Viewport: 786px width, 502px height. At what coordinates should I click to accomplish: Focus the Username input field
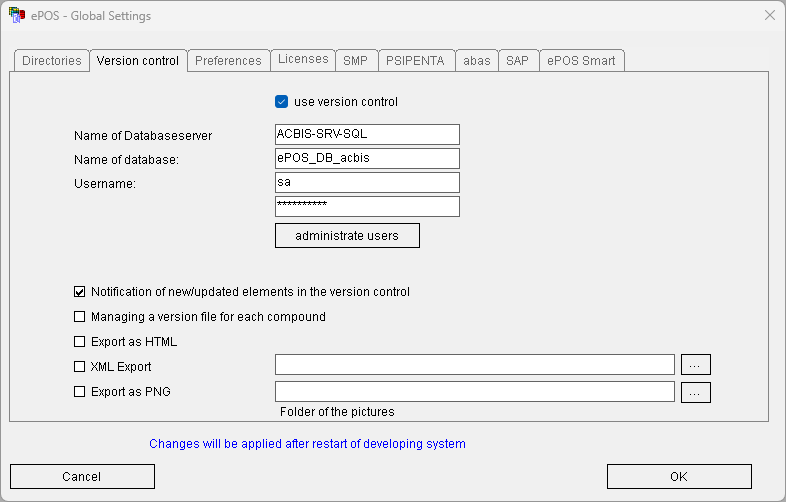(x=367, y=183)
